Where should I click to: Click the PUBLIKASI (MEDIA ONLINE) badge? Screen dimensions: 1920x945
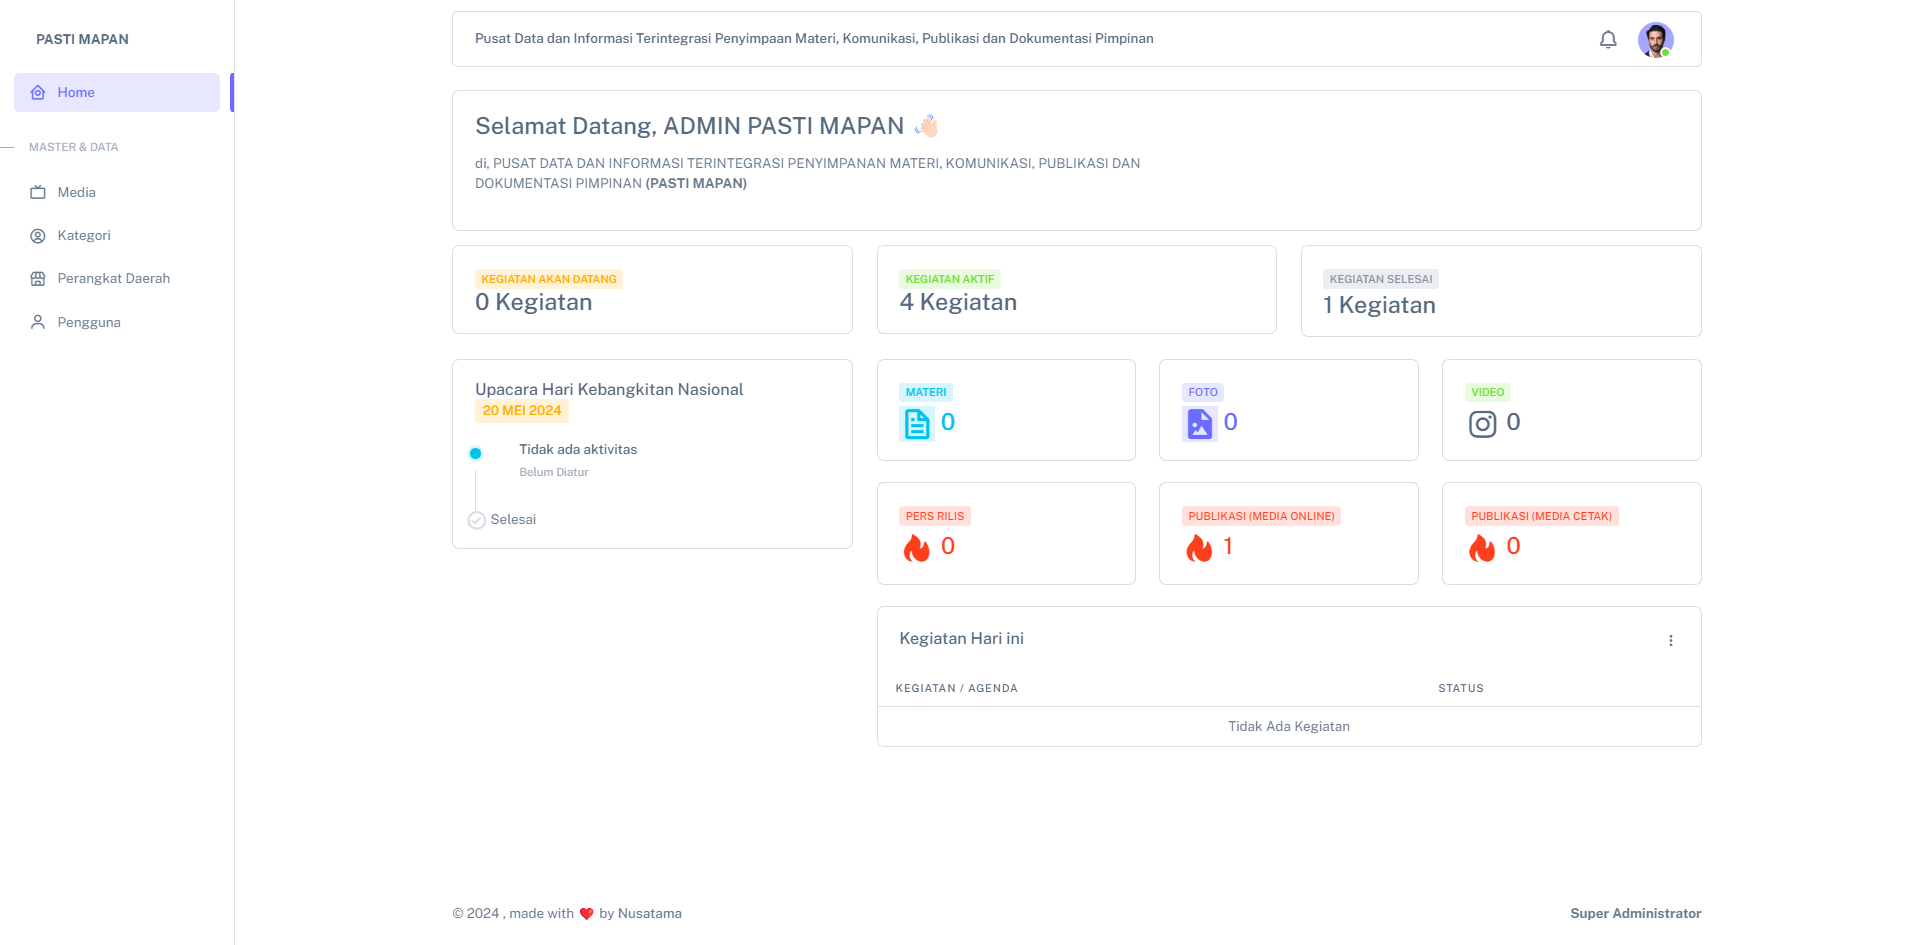click(x=1262, y=516)
